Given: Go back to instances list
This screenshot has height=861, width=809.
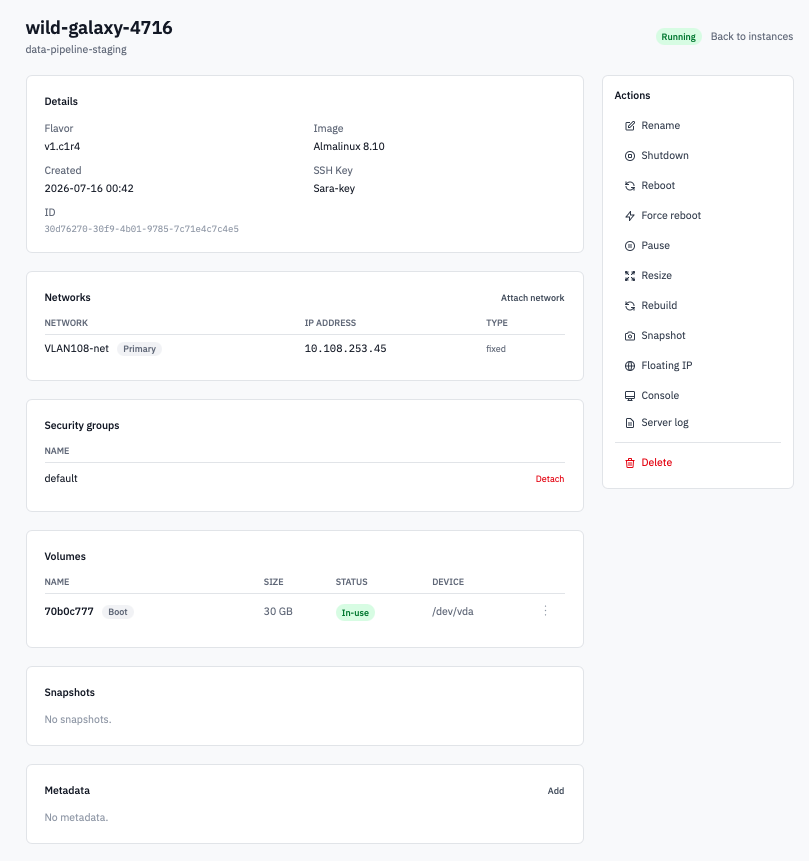Looking at the screenshot, I should coord(751,36).
